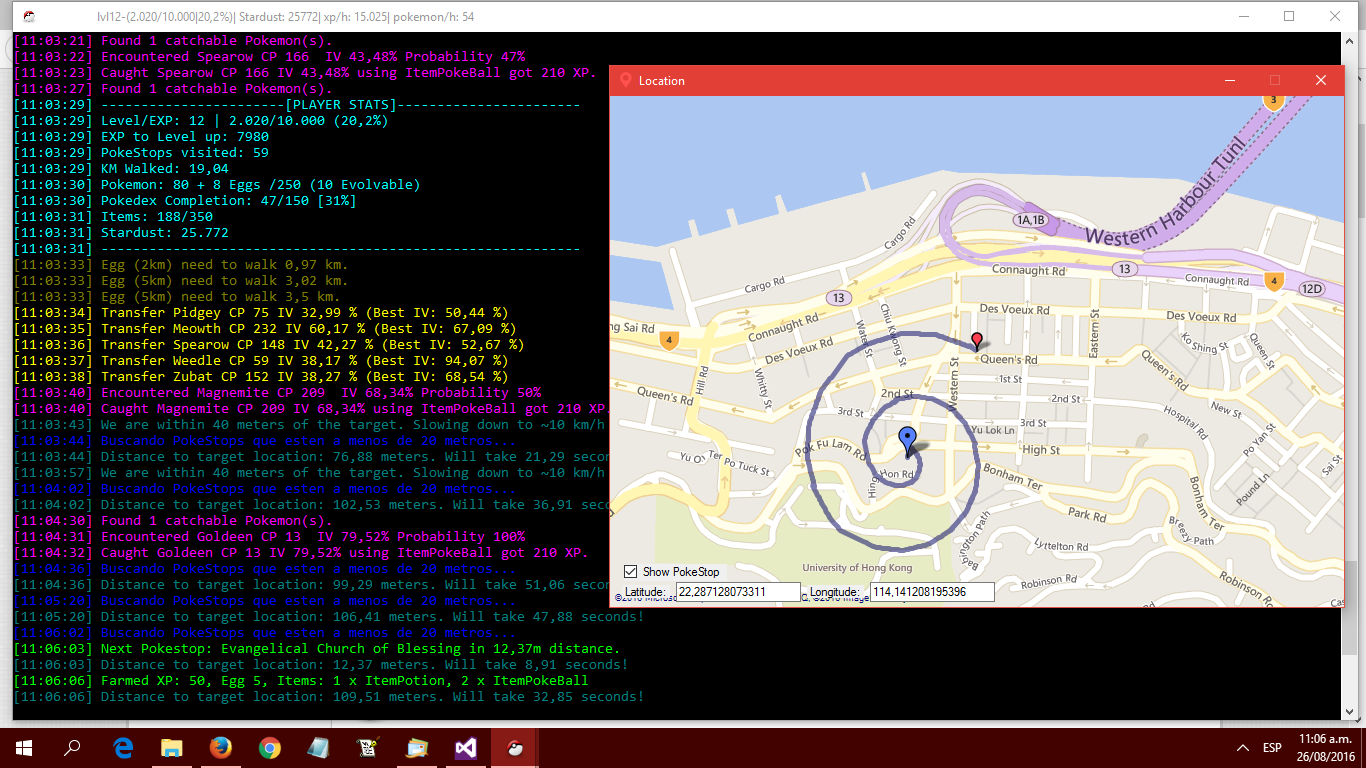Click 'Next Pokestop: Evangelical Church of Blessing' line

click(x=318, y=649)
